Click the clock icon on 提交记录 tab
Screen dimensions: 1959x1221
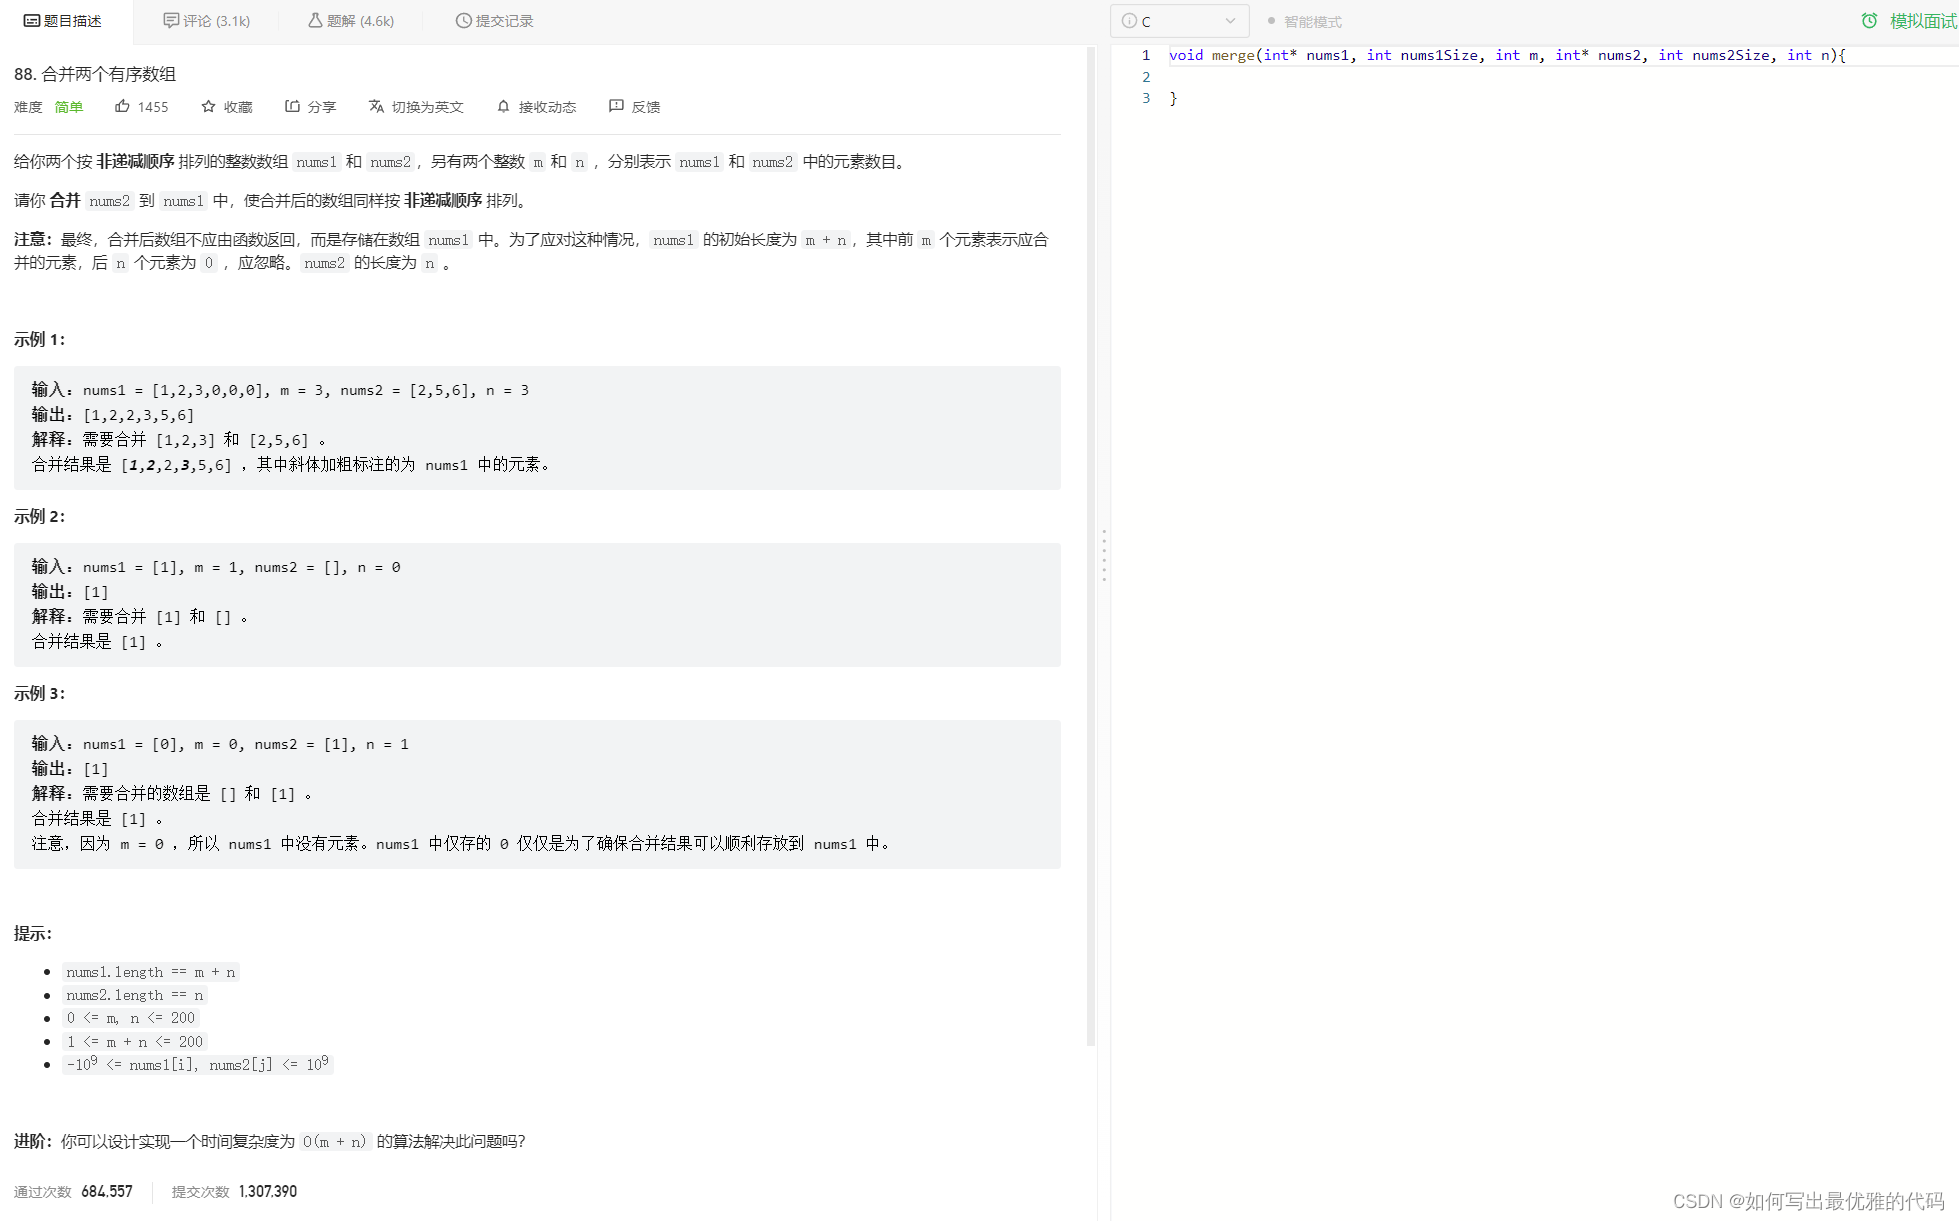tap(463, 21)
